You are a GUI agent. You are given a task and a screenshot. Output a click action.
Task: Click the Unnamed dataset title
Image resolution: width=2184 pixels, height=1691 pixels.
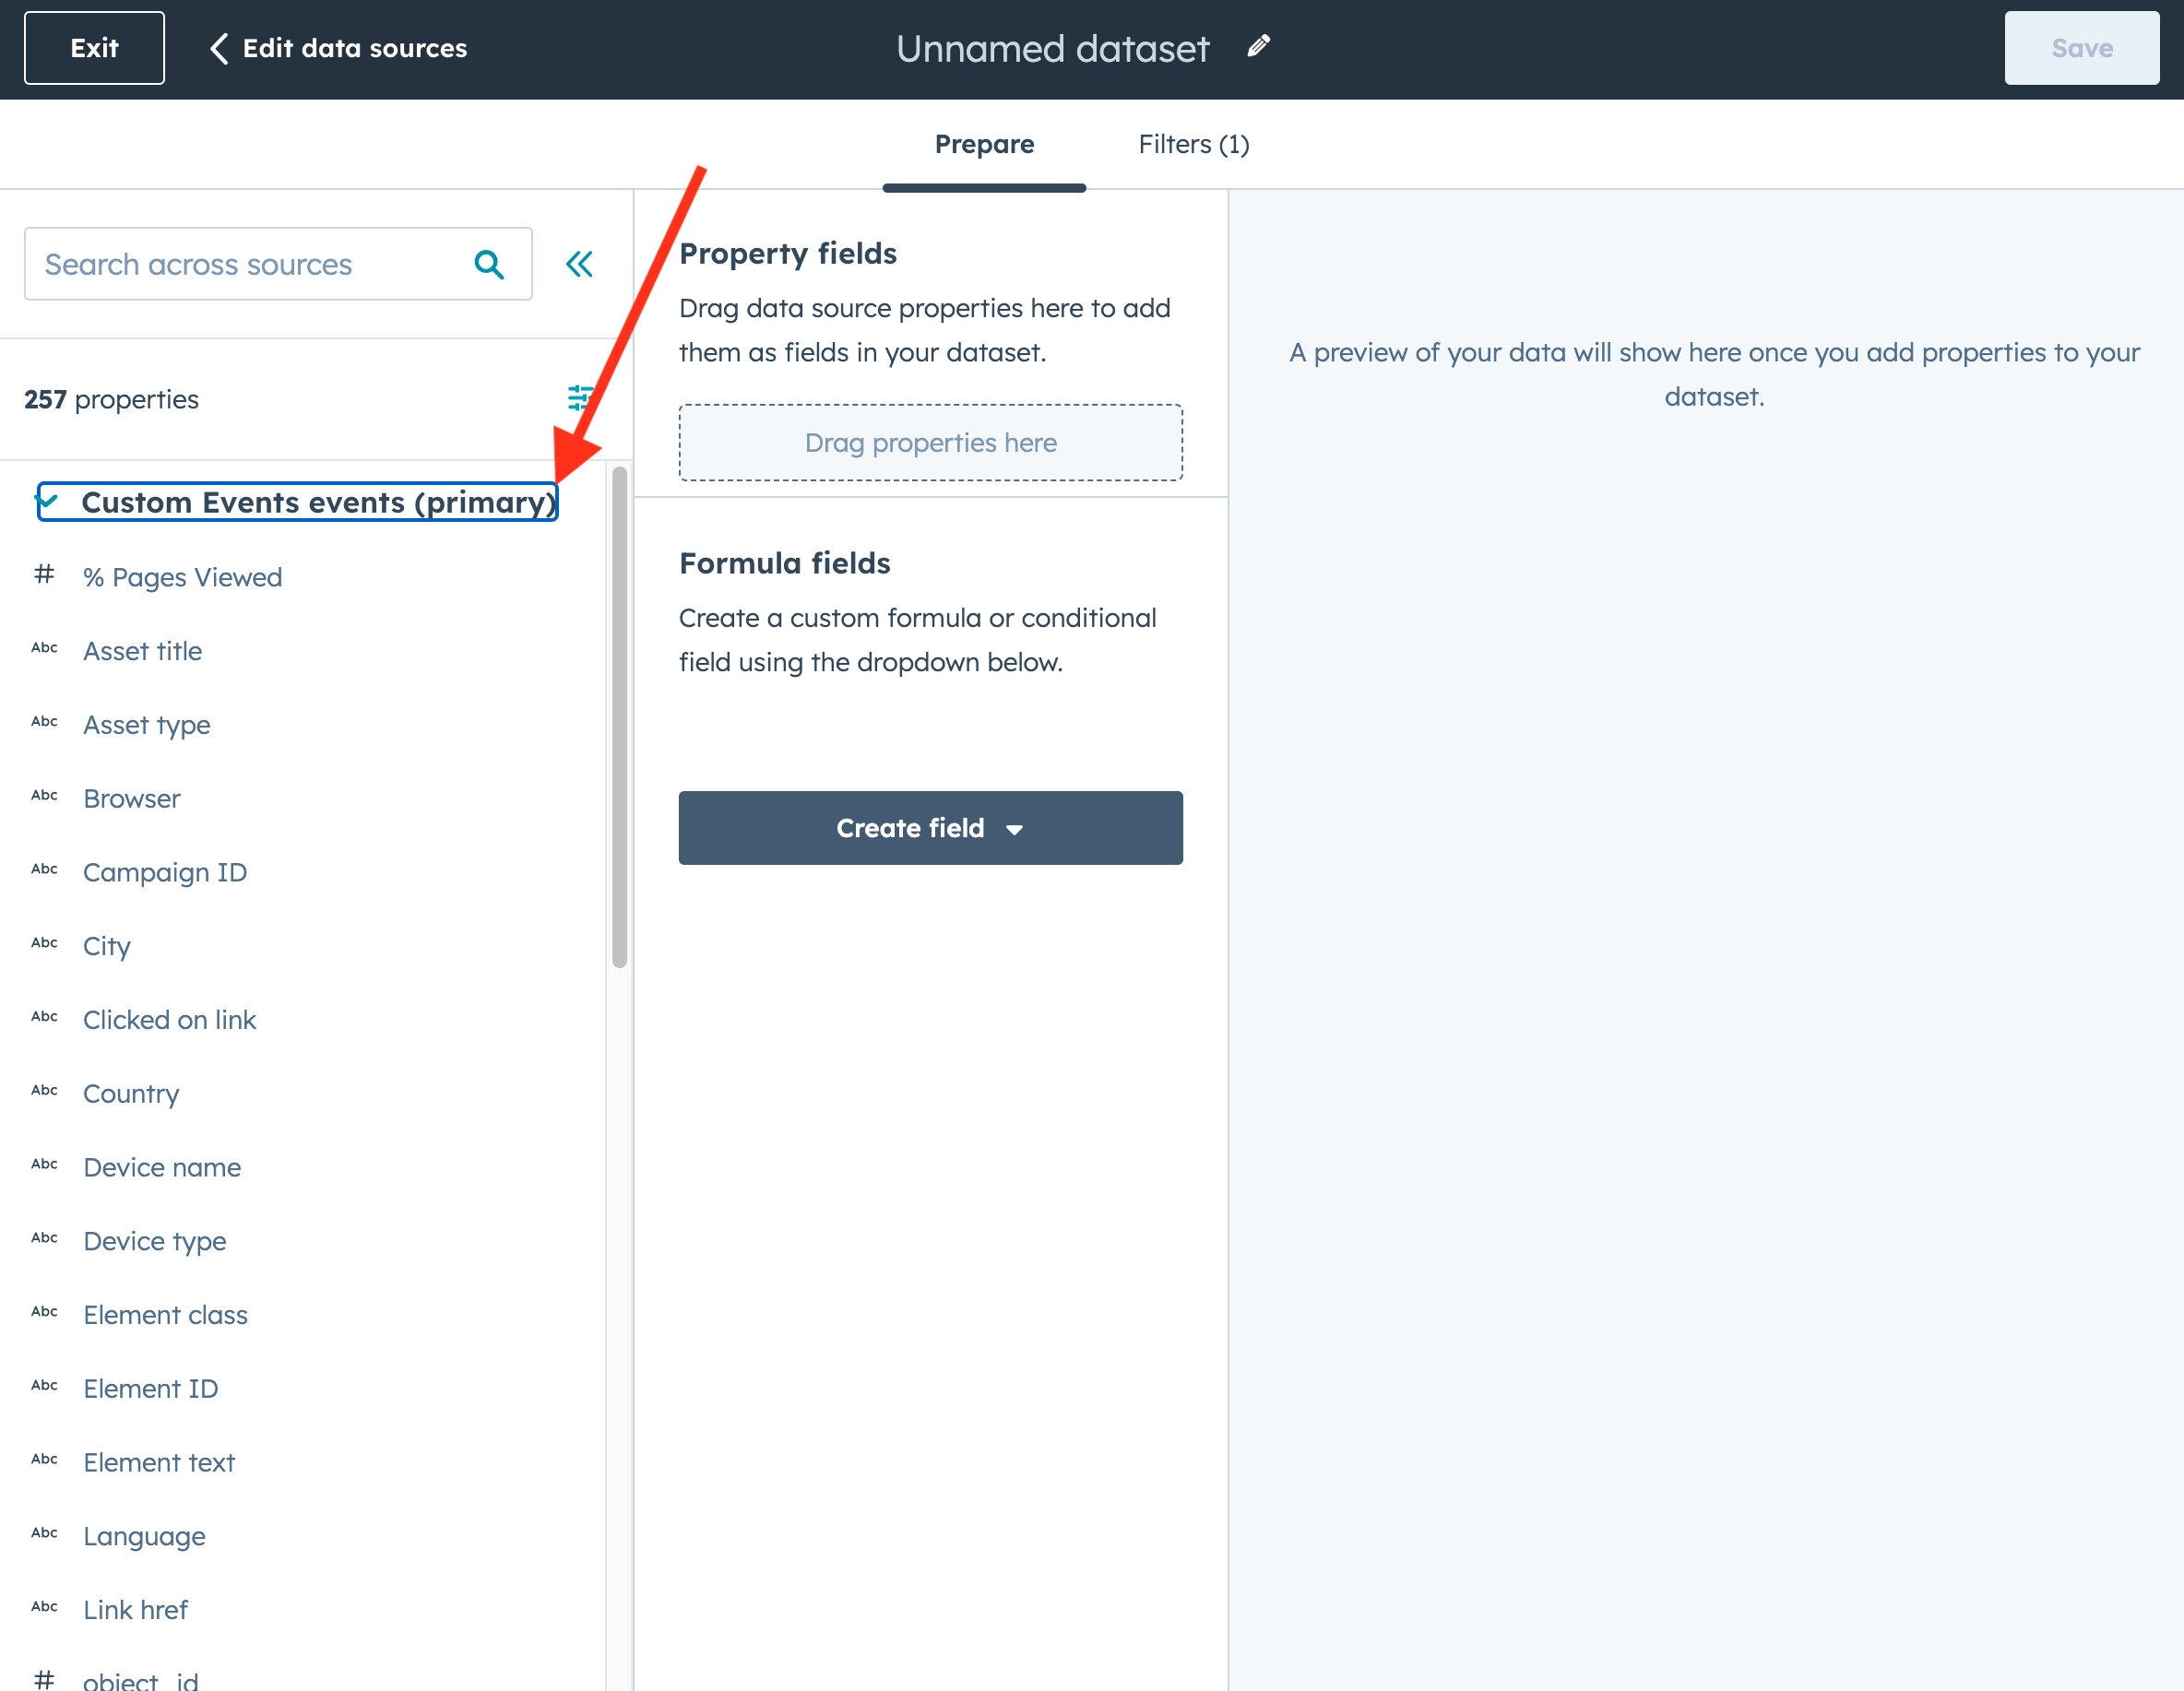tap(1052, 48)
